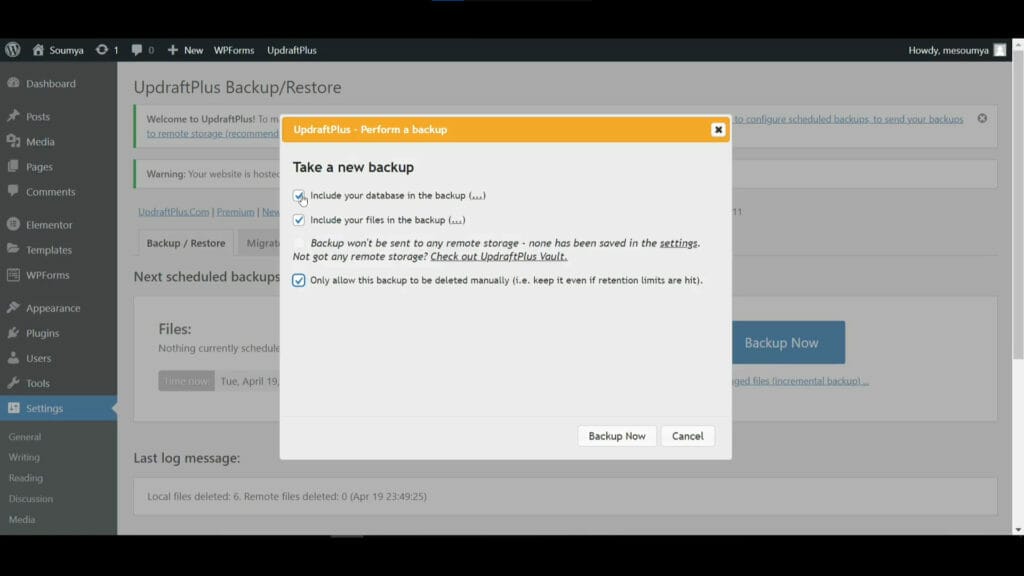Open the incremental backup link

[x=800, y=381]
